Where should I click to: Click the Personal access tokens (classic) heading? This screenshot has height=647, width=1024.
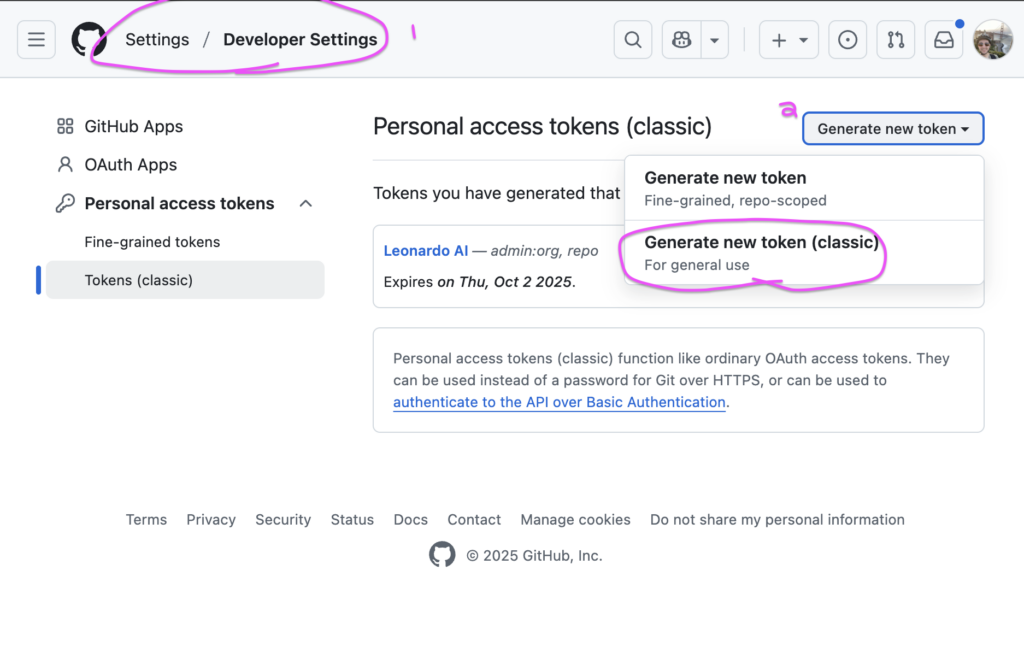point(542,127)
